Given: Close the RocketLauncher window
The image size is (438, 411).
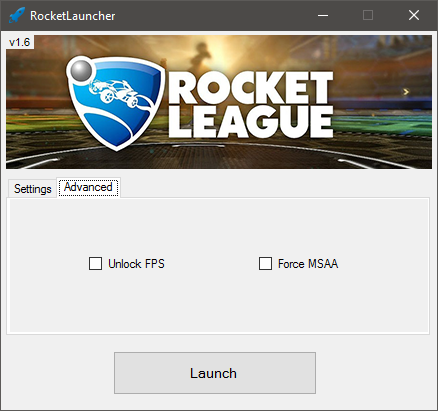Looking at the screenshot, I should [414, 15].
